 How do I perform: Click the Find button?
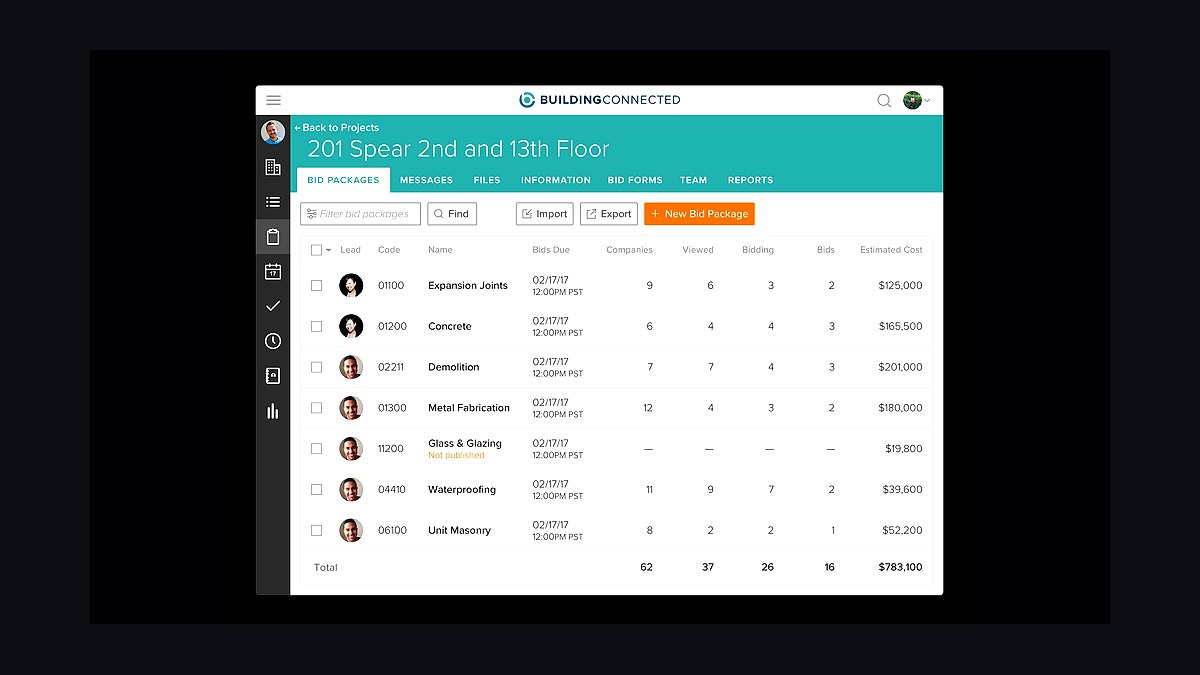[x=452, y=214]
